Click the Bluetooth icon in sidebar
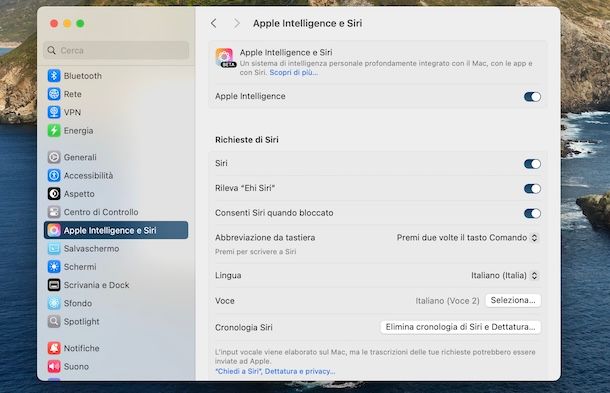The image size is (610, 393). (54, 75)
